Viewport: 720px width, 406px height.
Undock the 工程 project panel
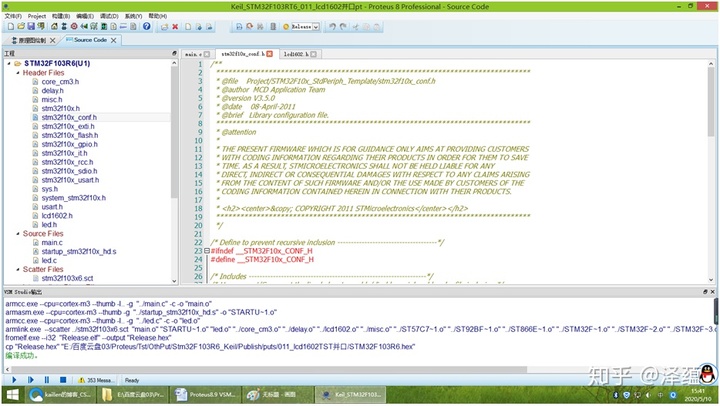tap(174, 53)
